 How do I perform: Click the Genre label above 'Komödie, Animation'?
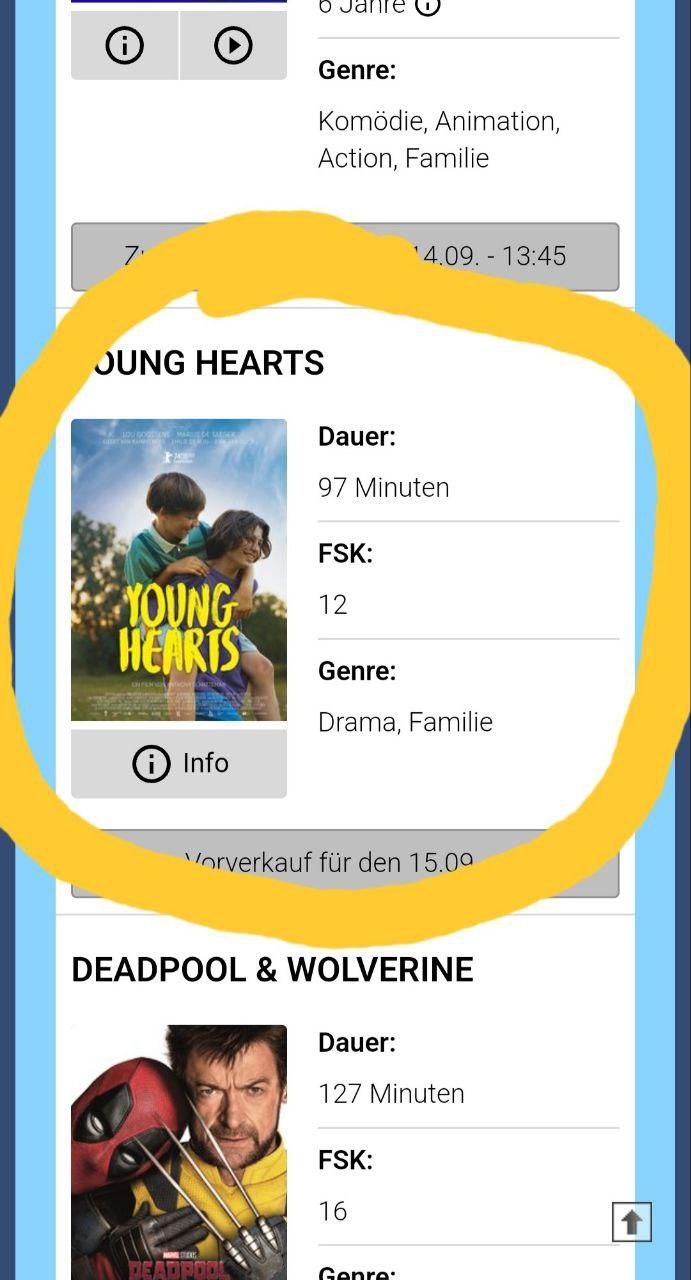point(357,70)
